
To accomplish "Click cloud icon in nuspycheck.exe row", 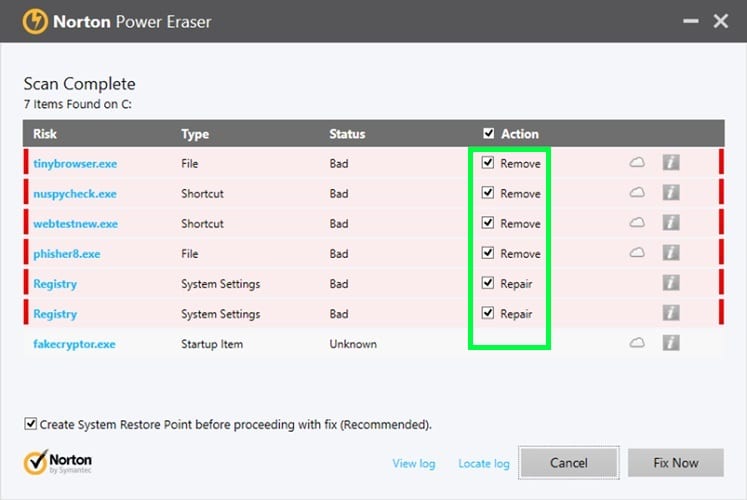I will click(x=637, y=193).
